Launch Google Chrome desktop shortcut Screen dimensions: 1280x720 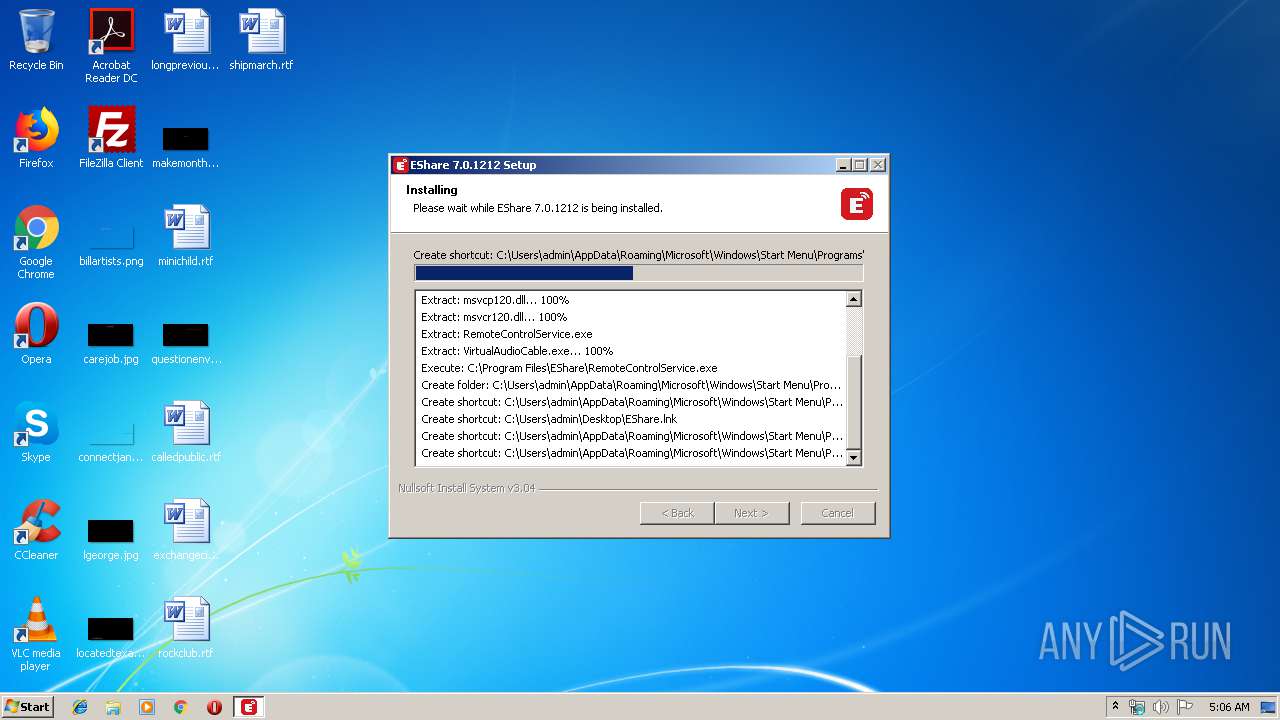pyautogui.click(x=36, y=242)
